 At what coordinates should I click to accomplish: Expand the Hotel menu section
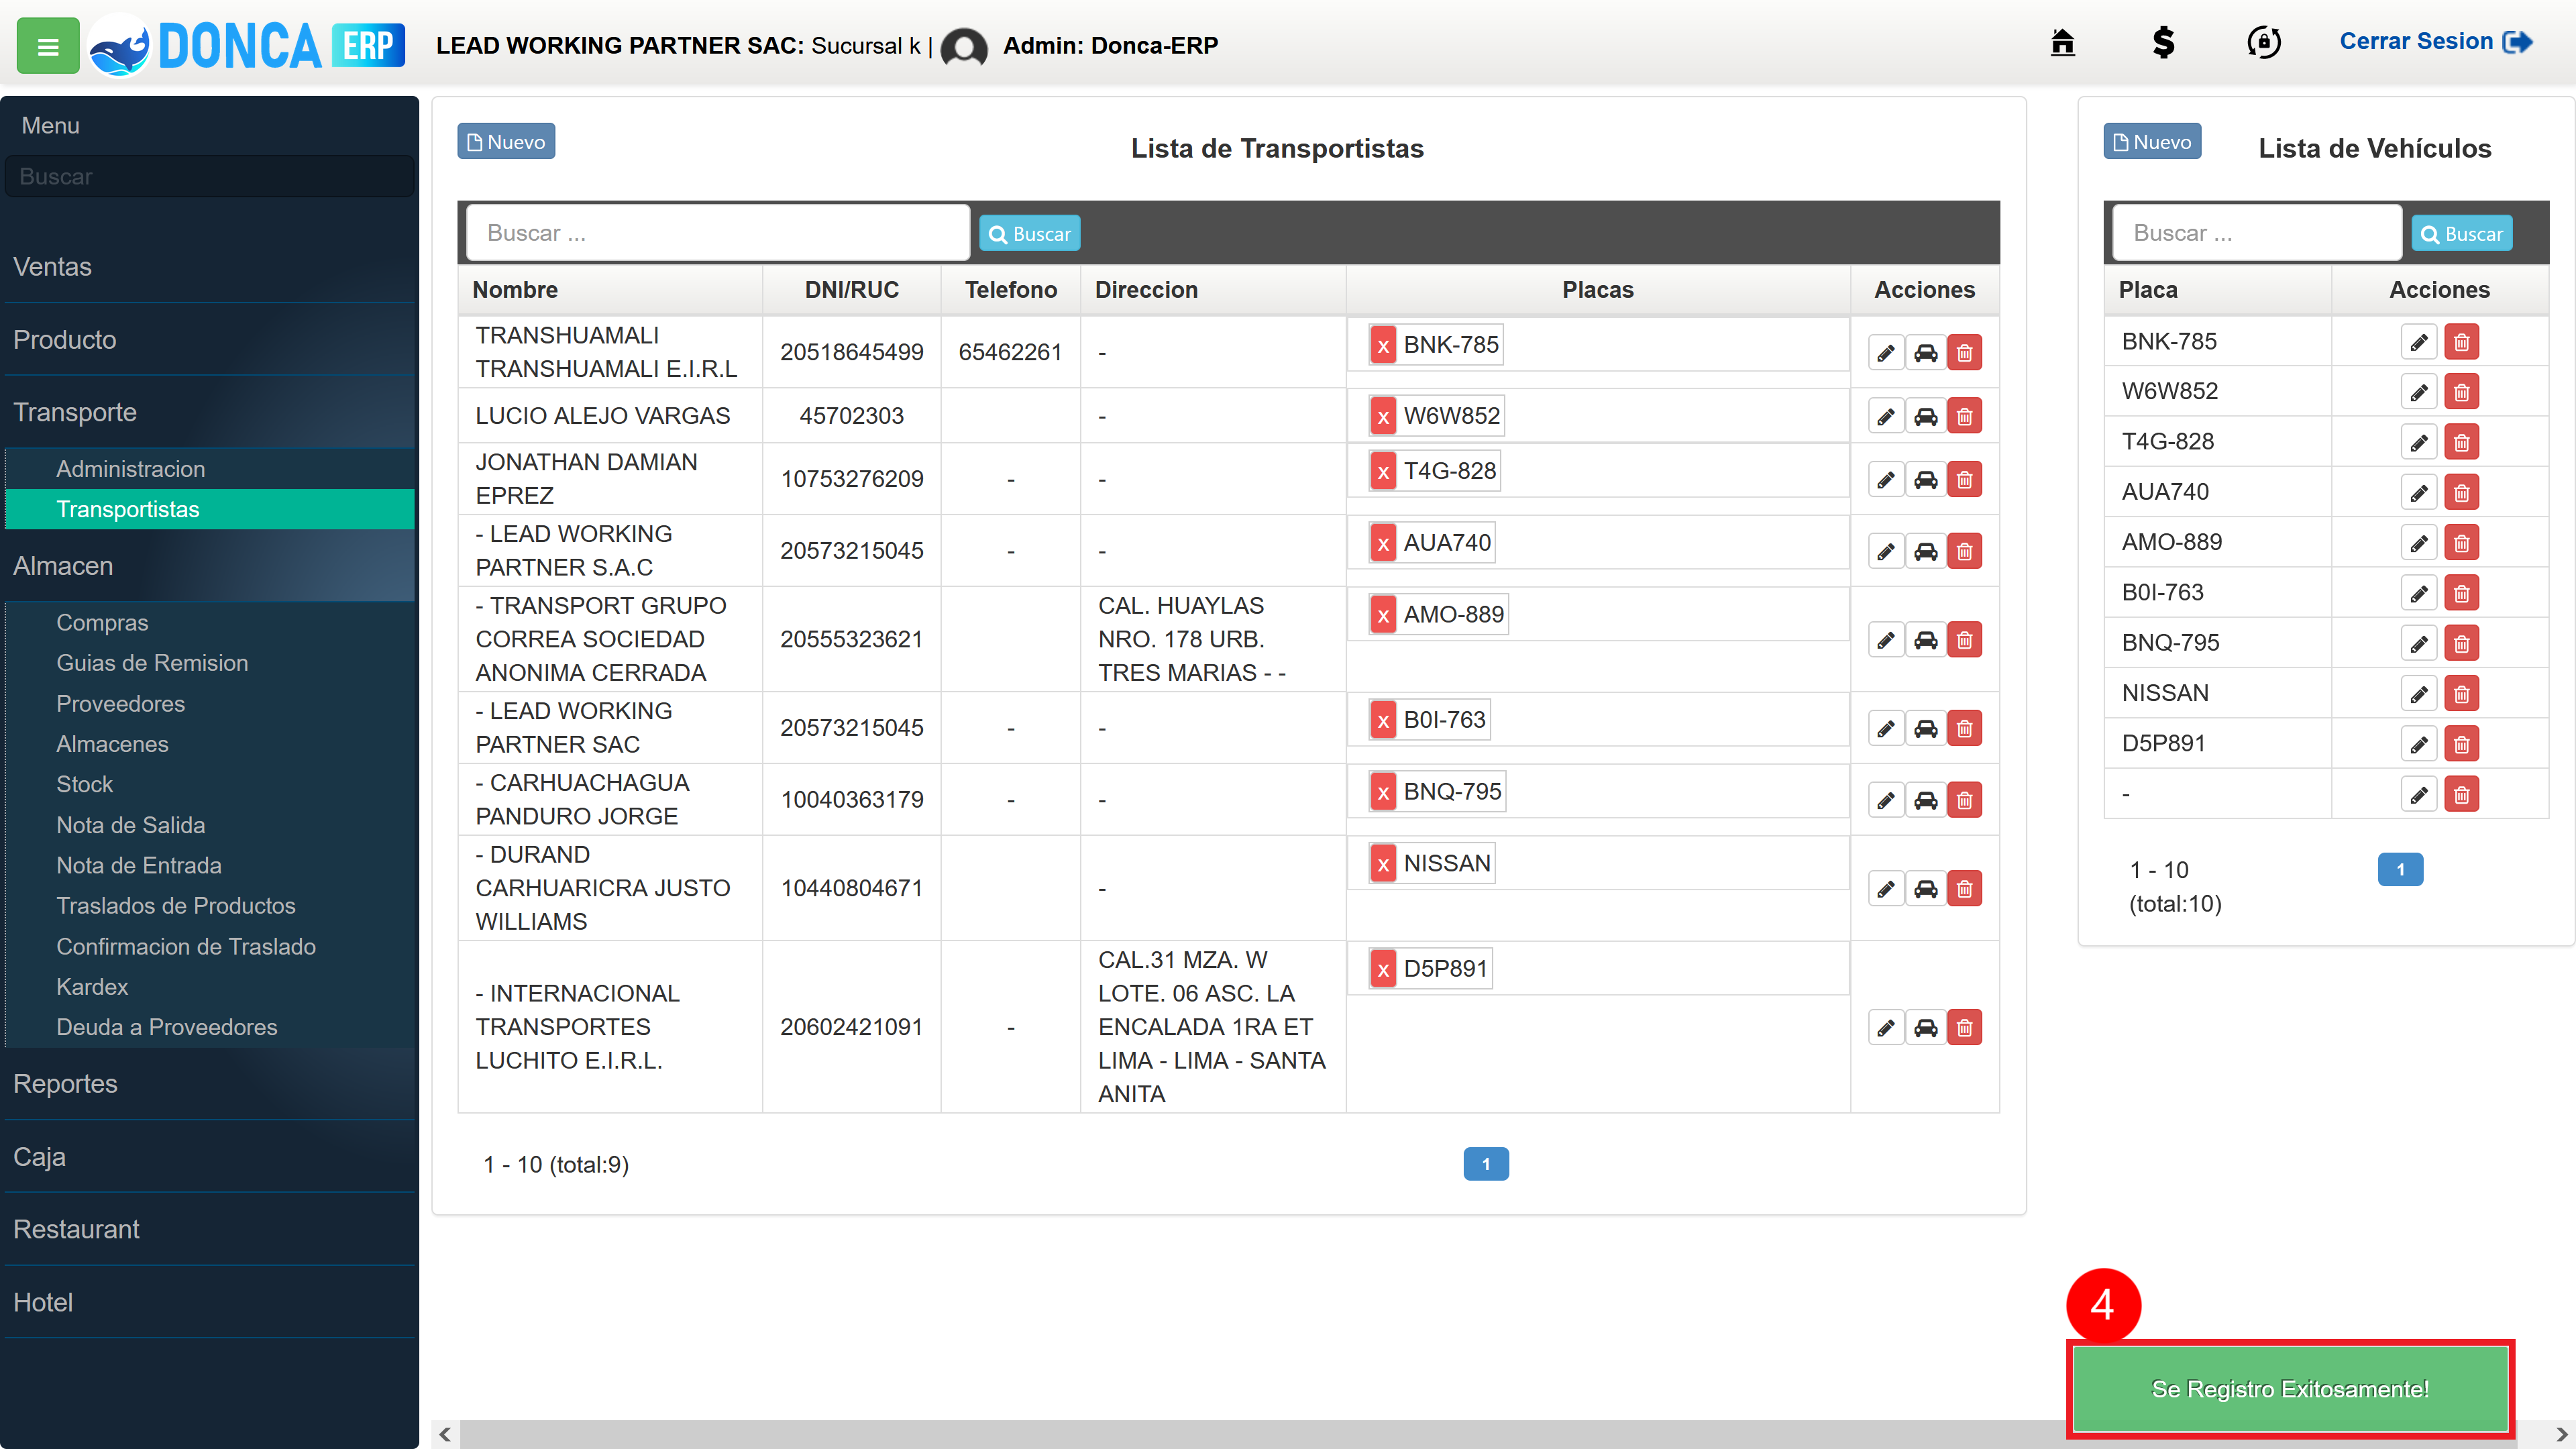click(209, 1303)
